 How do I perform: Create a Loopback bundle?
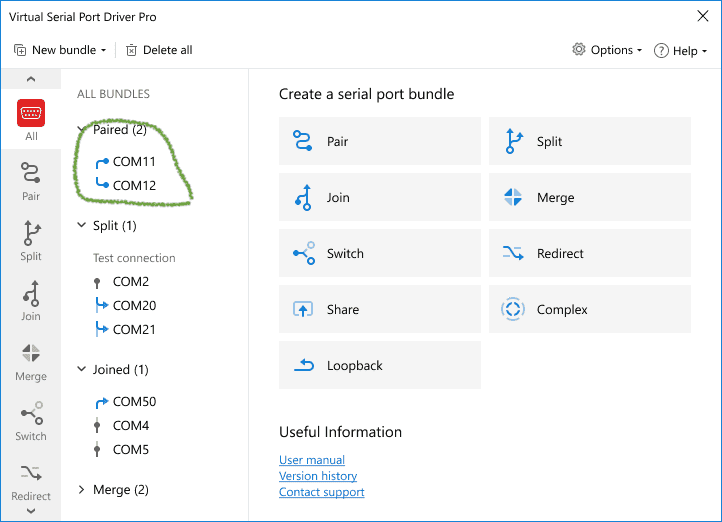(380, 366)
